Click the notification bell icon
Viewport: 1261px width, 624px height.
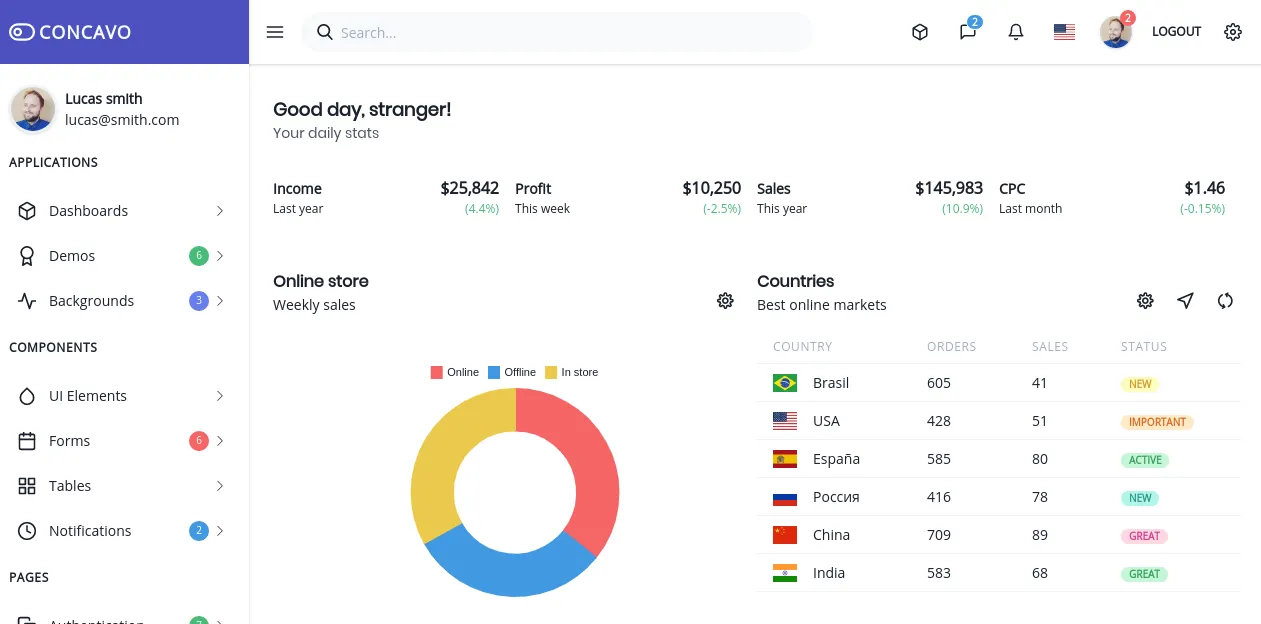(1016, 32)
